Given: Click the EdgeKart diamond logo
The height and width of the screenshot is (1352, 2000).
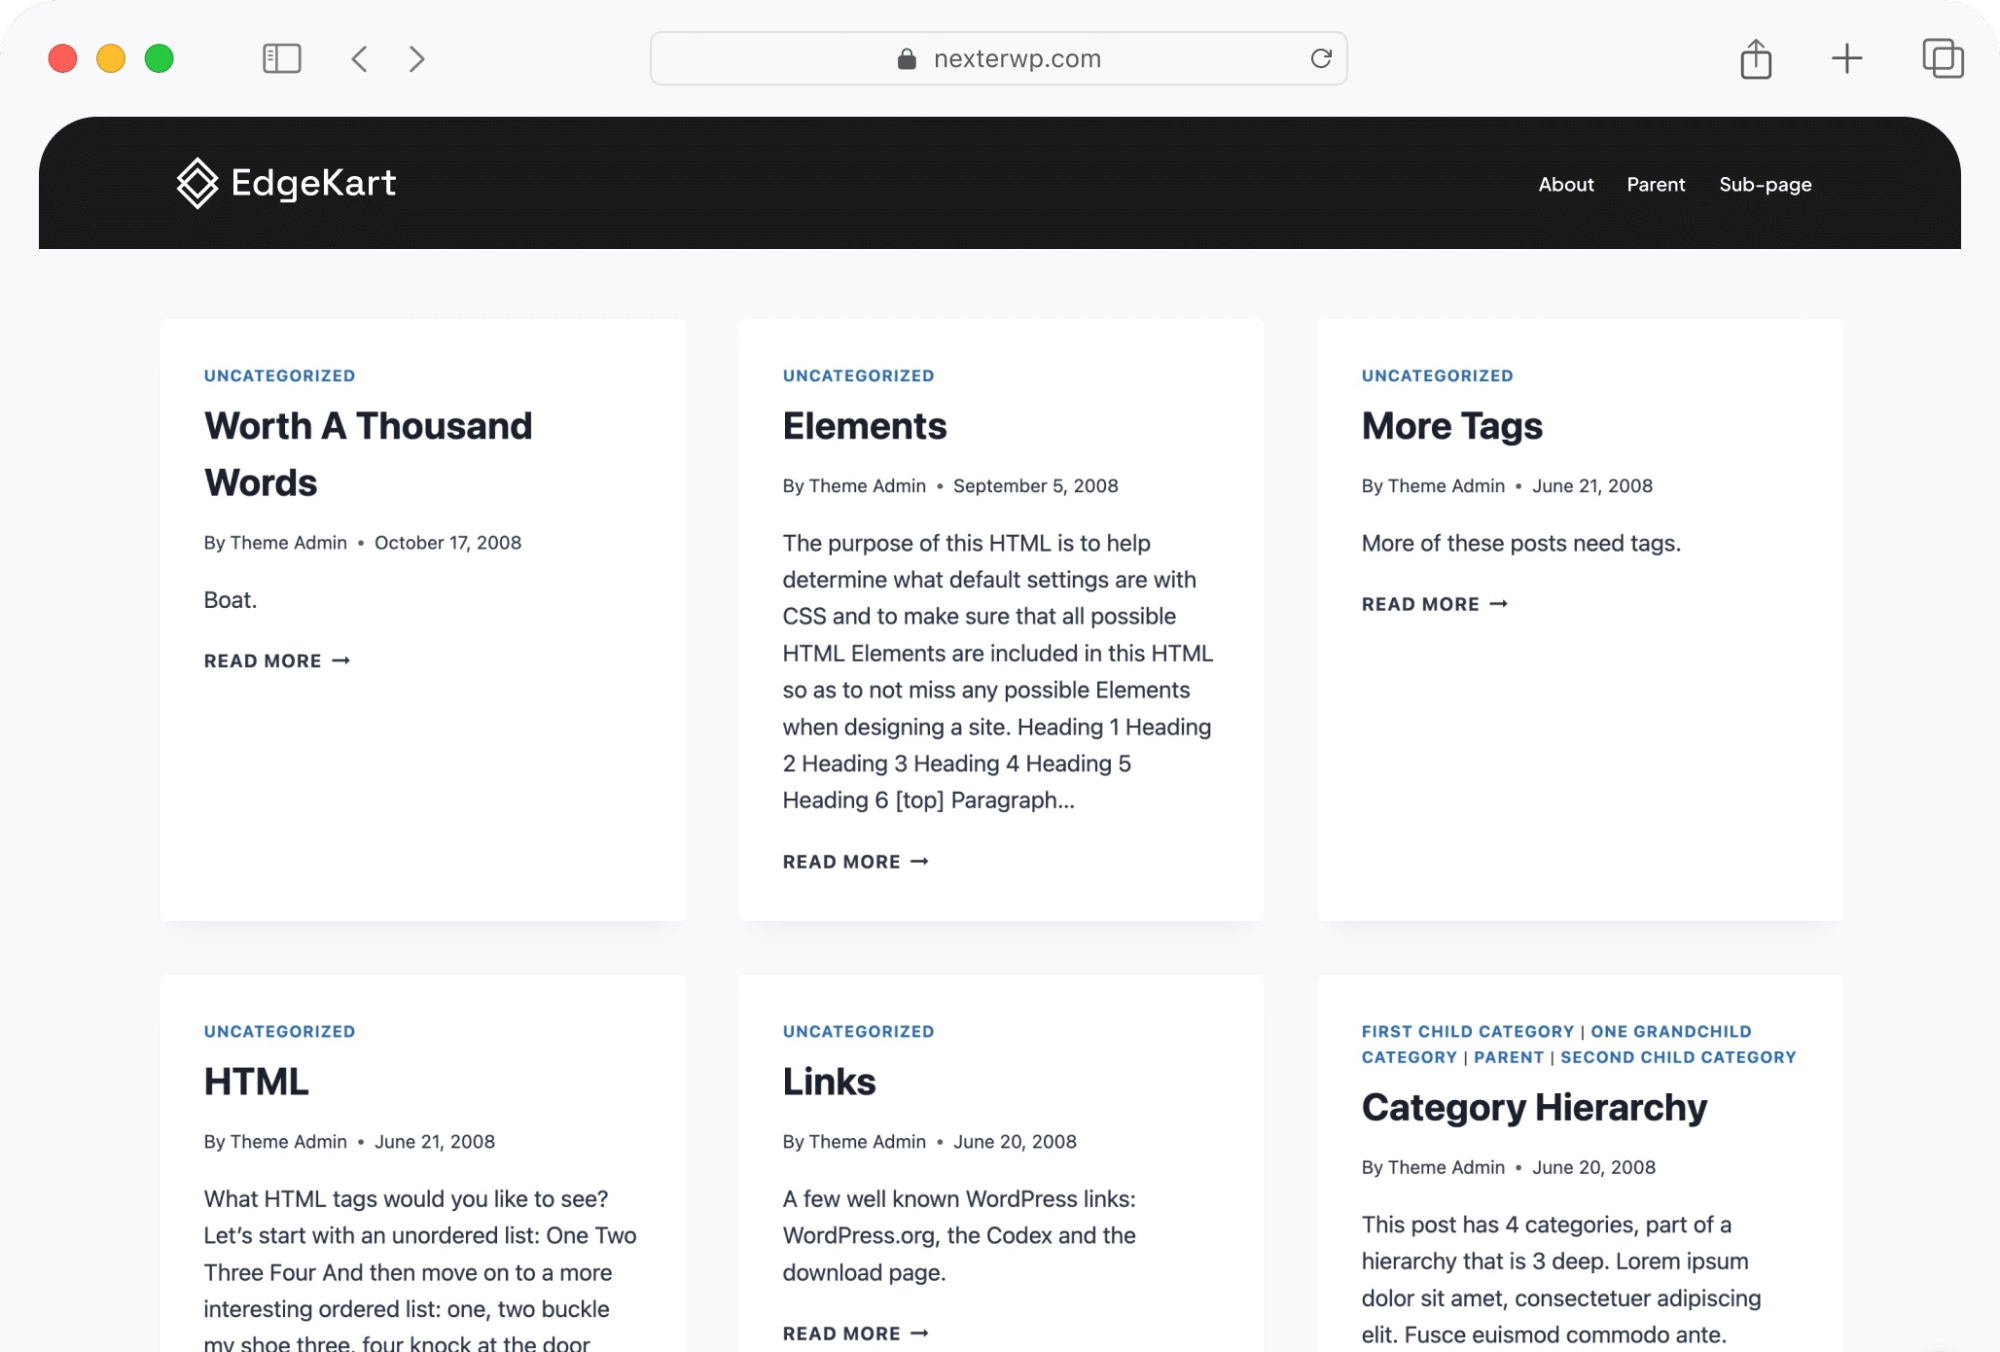Looking at the screenshot, I should 197,183.
